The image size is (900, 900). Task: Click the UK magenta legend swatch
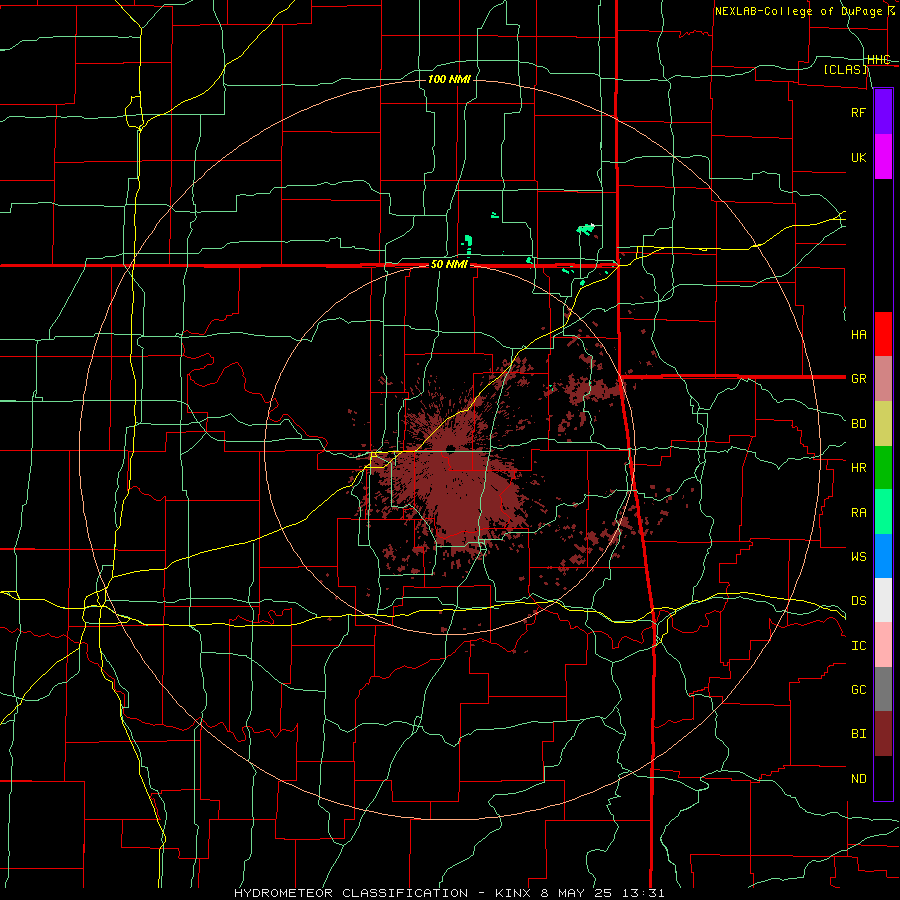pos(883,157)
